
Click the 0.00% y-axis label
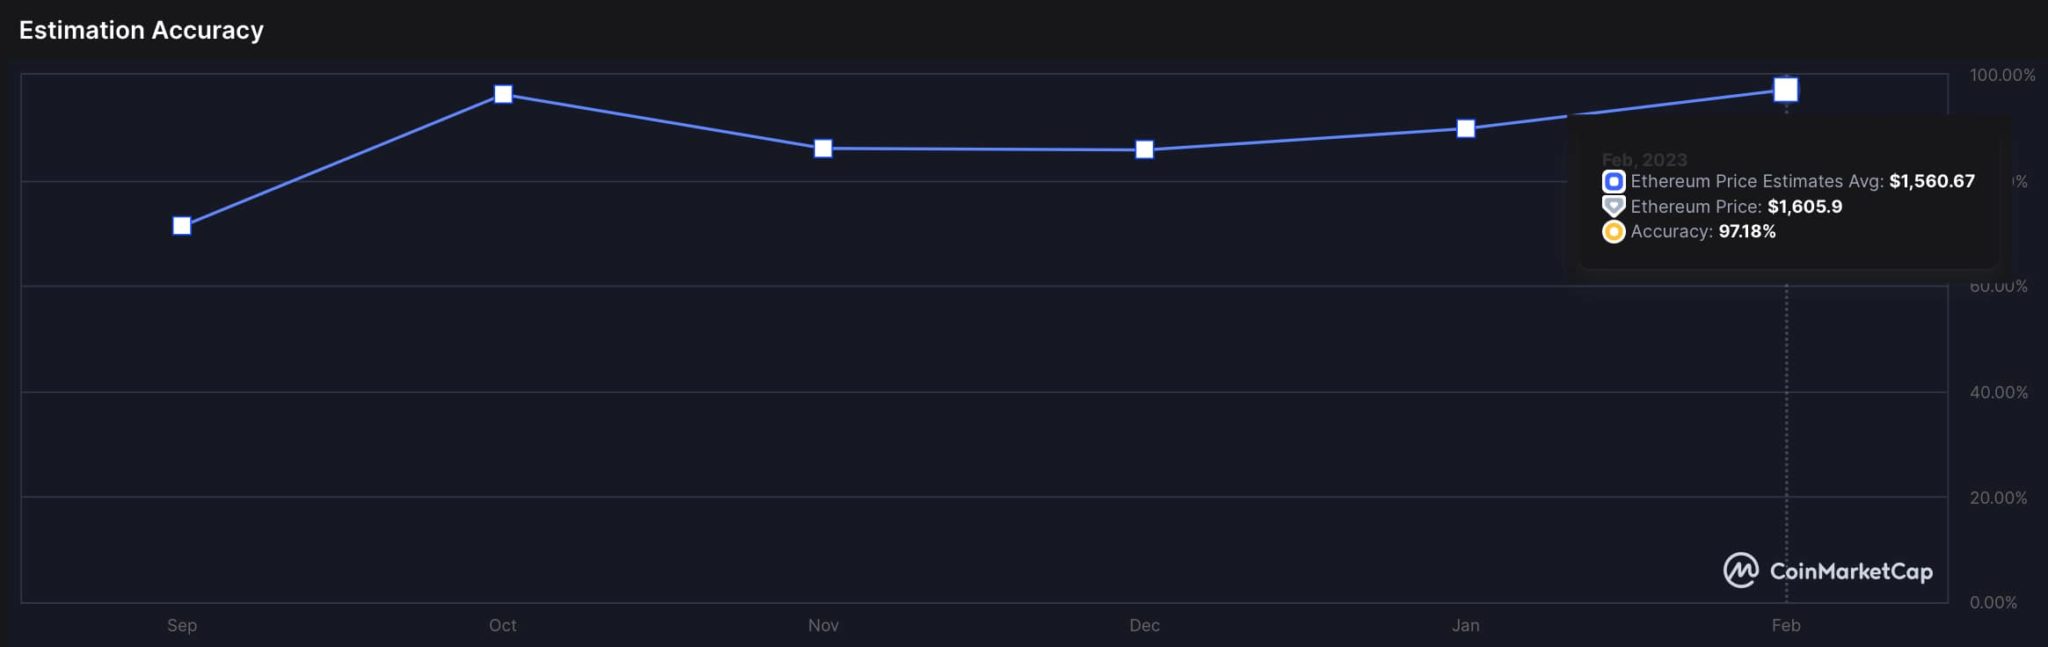(x=1993, y=602)
